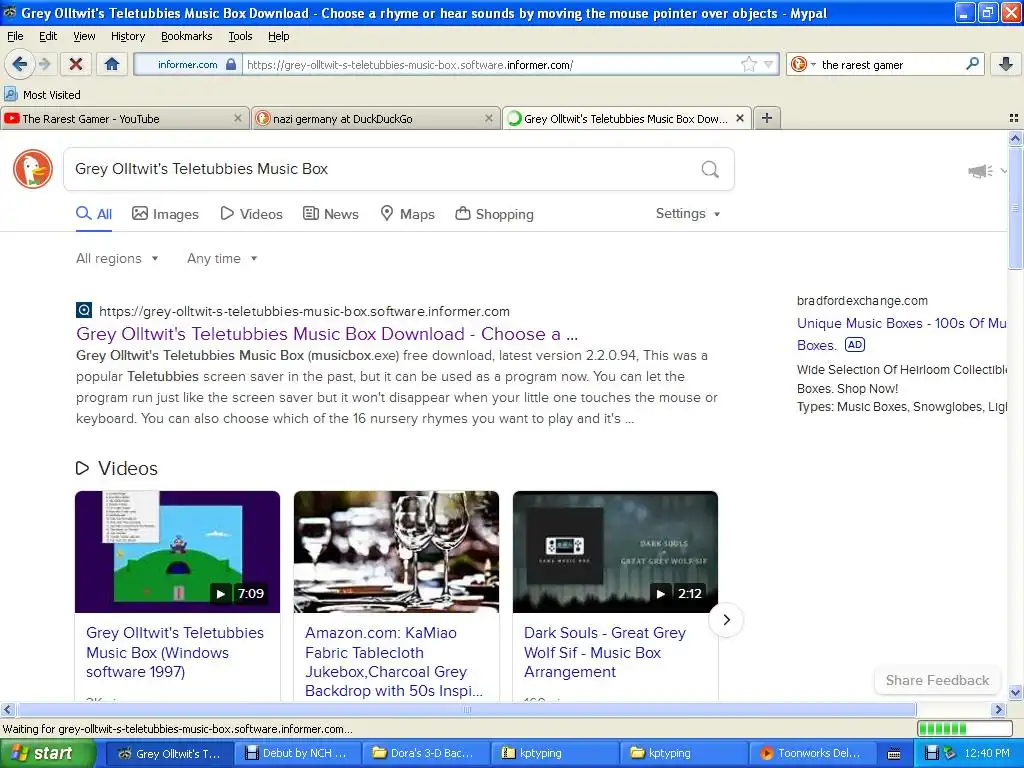
Task: Open the Unique Music Boxes ad link
Action: [901, 334]
